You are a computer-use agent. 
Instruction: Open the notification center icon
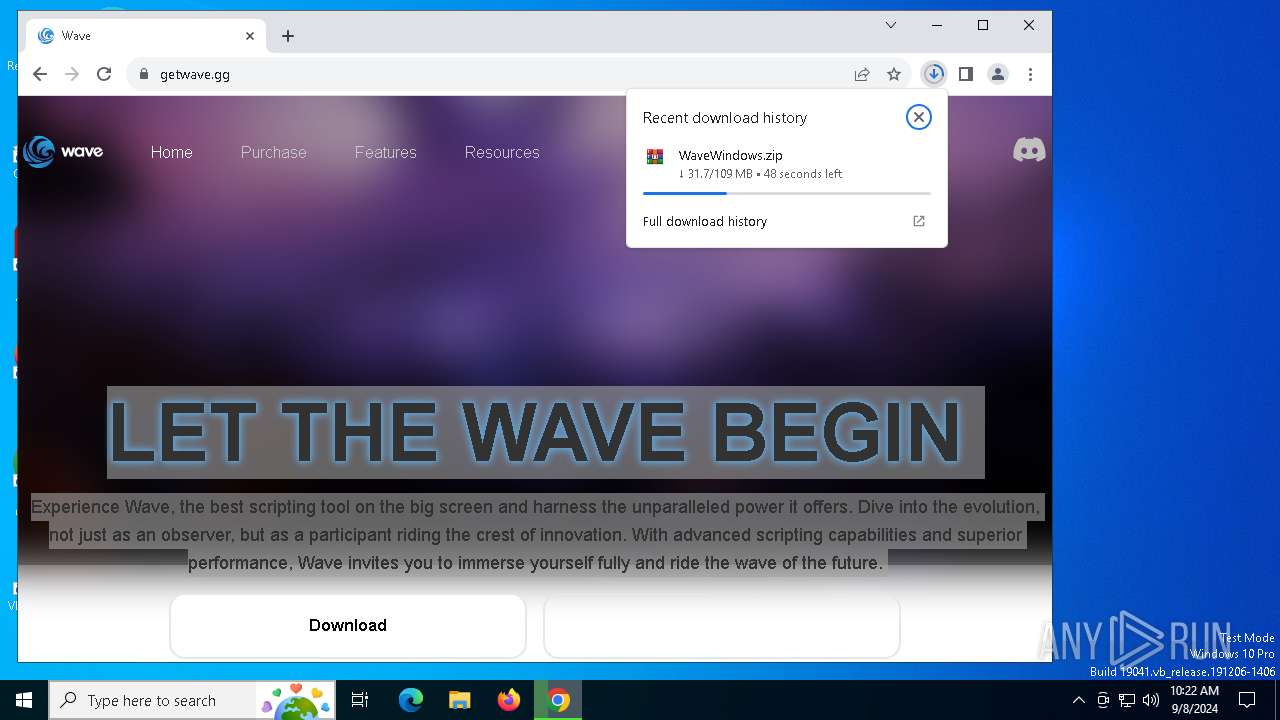point(1247,700)
